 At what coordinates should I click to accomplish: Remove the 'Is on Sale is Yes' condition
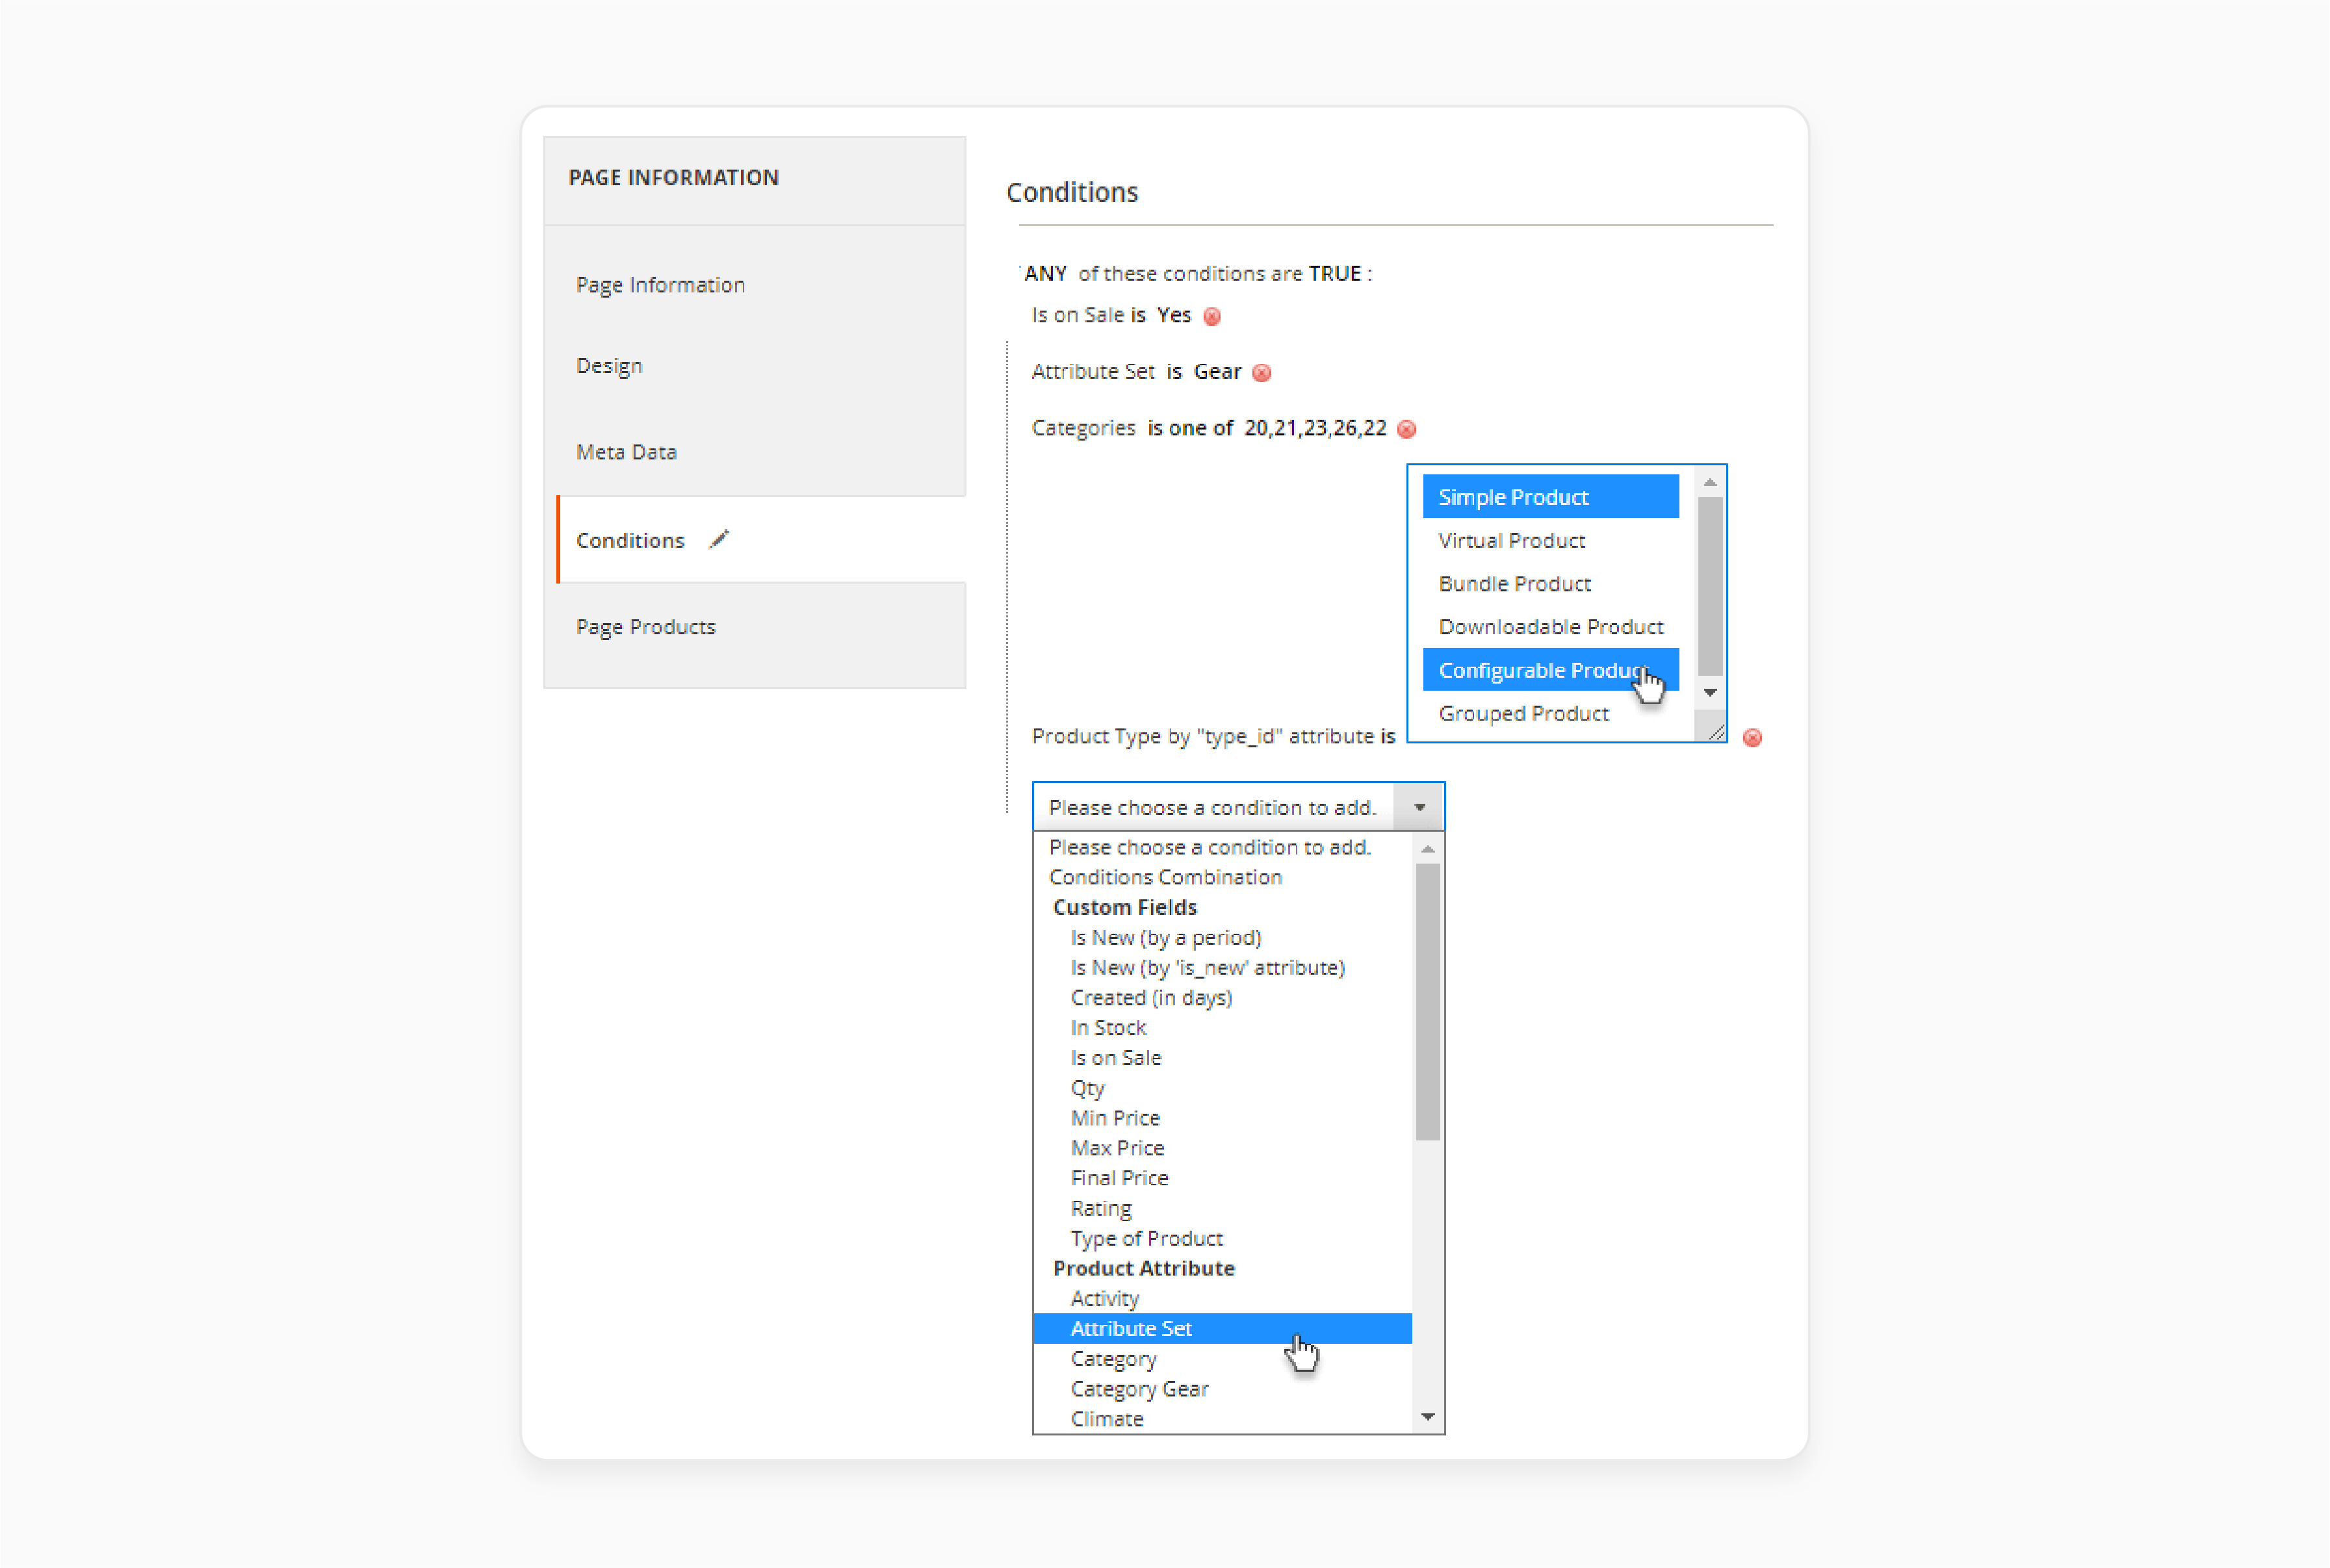click(x=1212, y=317)
